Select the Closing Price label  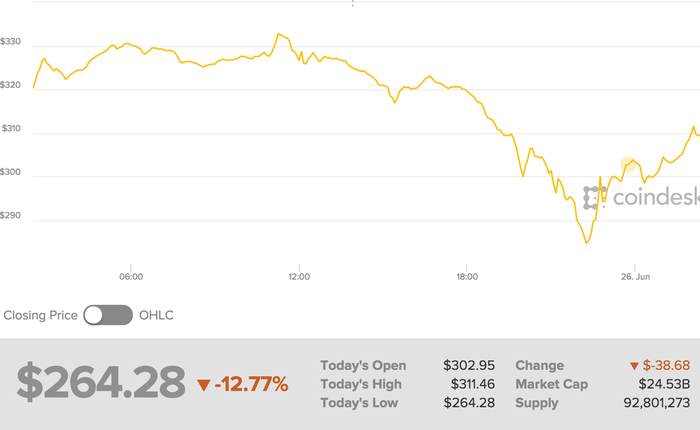pos(41,315)
